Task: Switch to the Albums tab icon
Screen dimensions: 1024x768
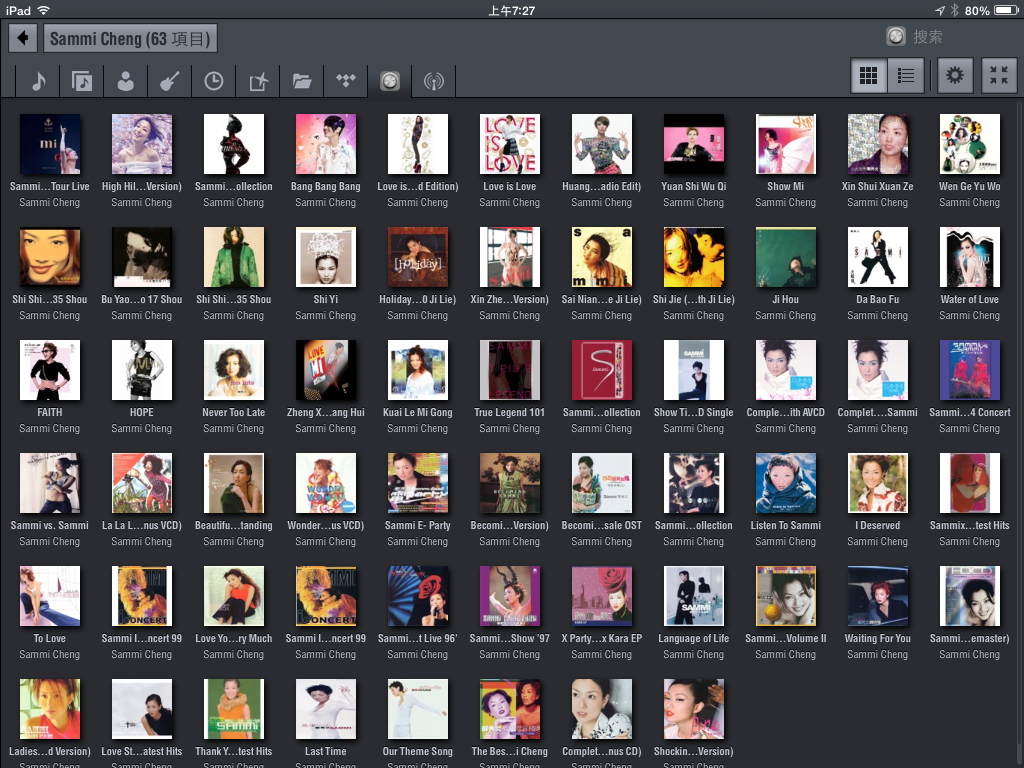Action: click(x=82, y=81)
